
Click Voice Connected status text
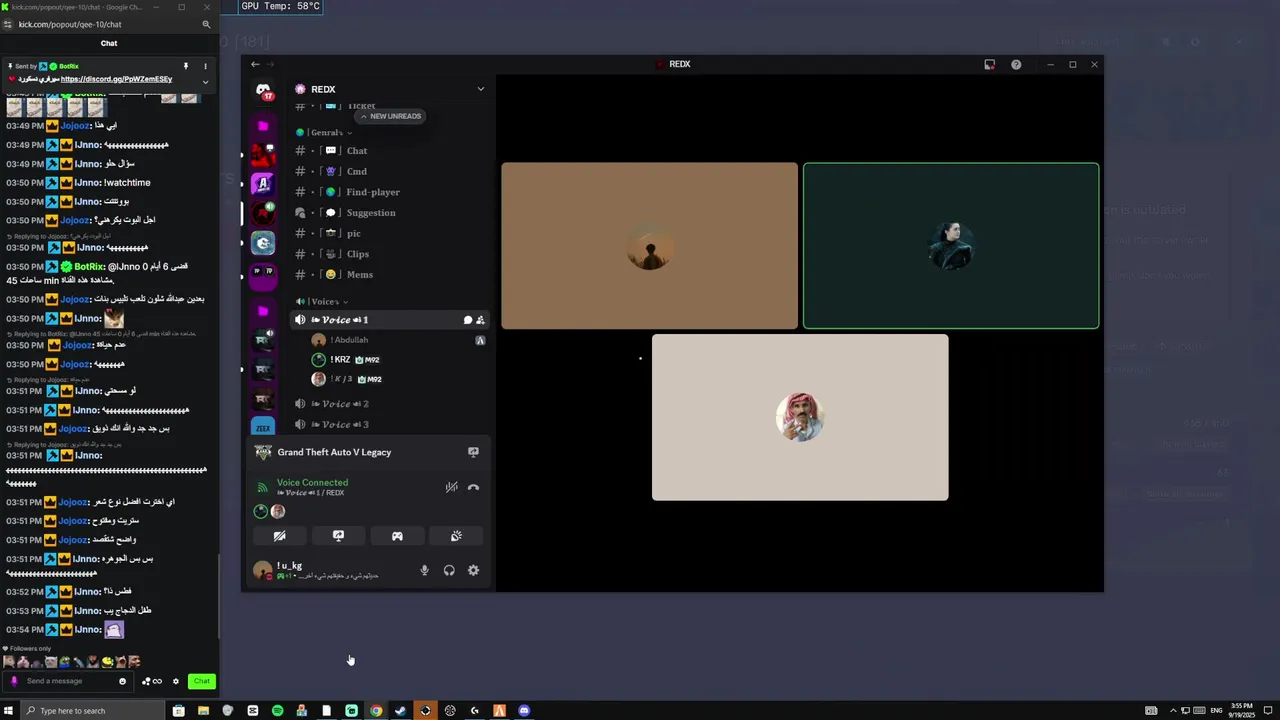tap(312, 482)
